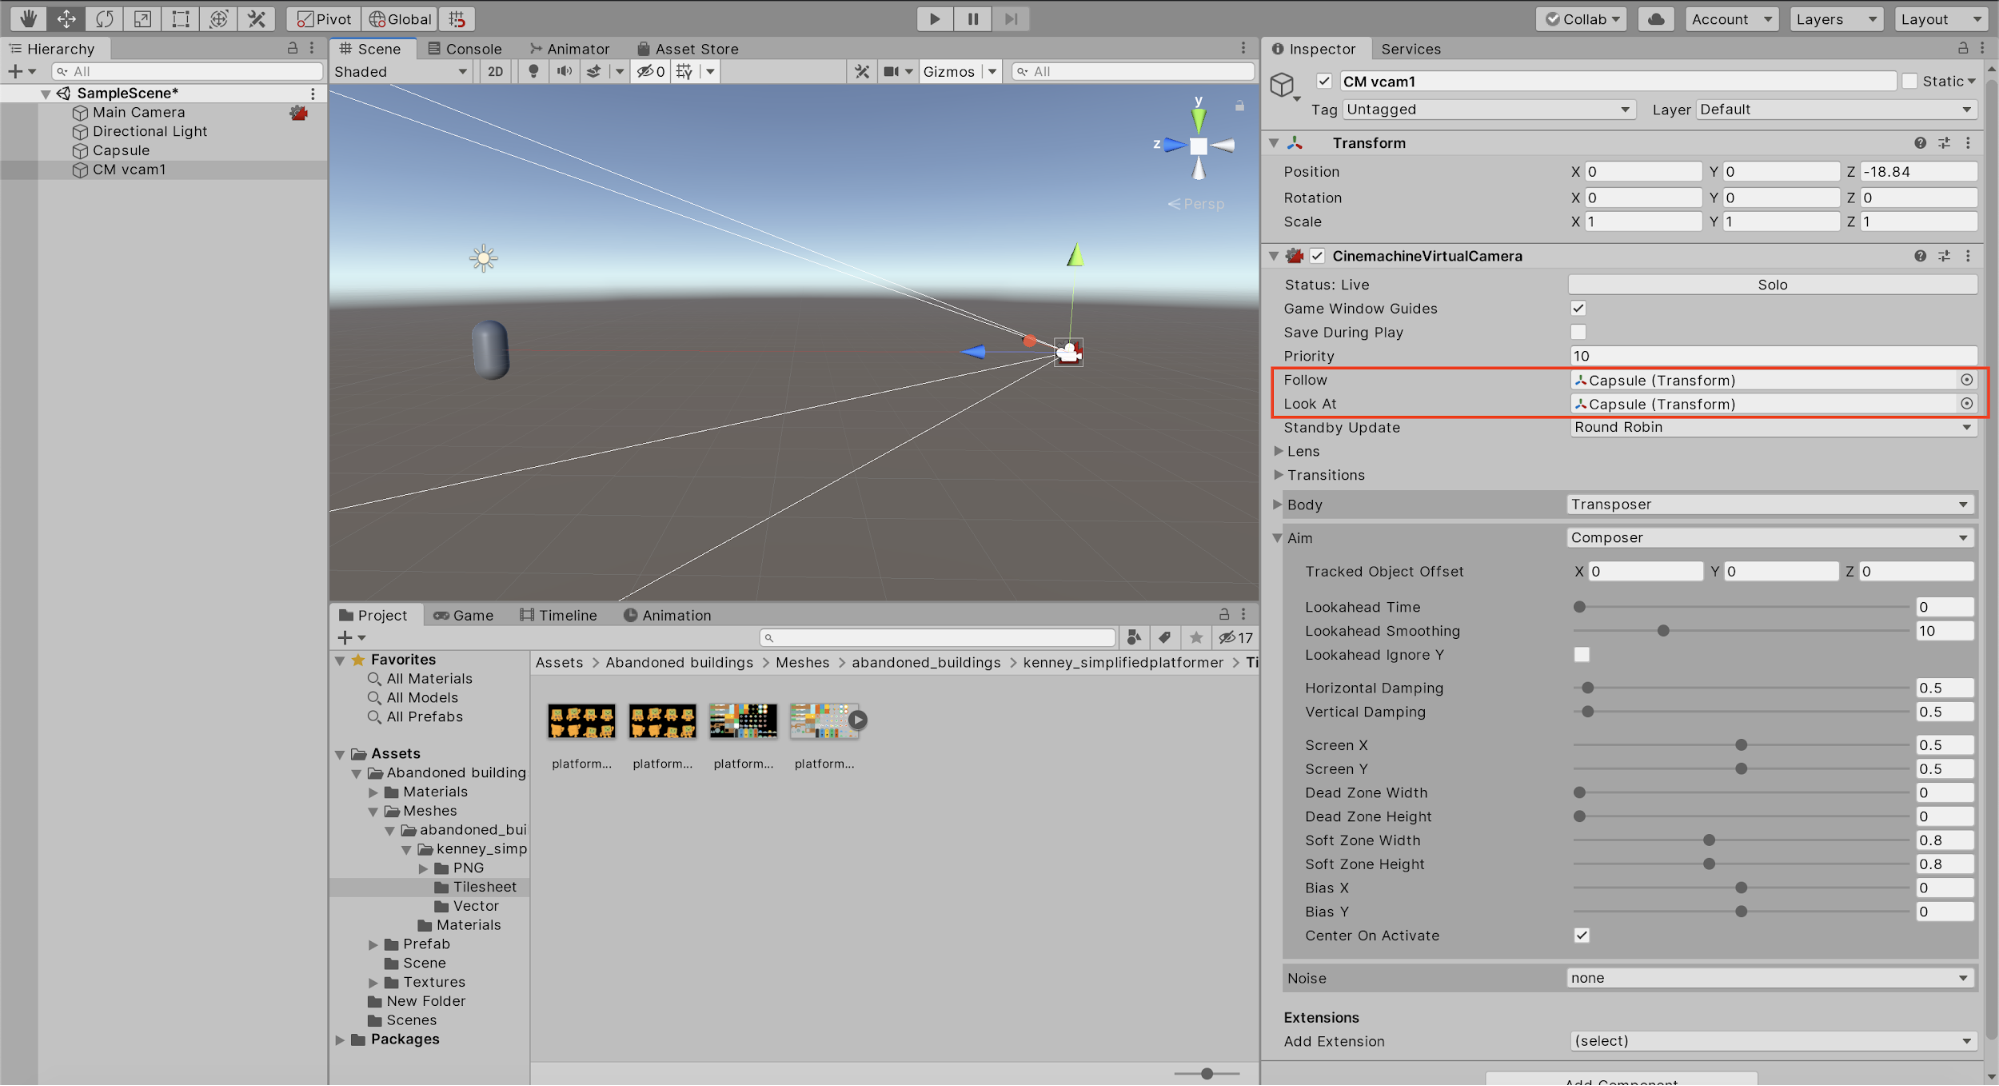
Task: Open the Timeline tab
Action: coord(558,615)
